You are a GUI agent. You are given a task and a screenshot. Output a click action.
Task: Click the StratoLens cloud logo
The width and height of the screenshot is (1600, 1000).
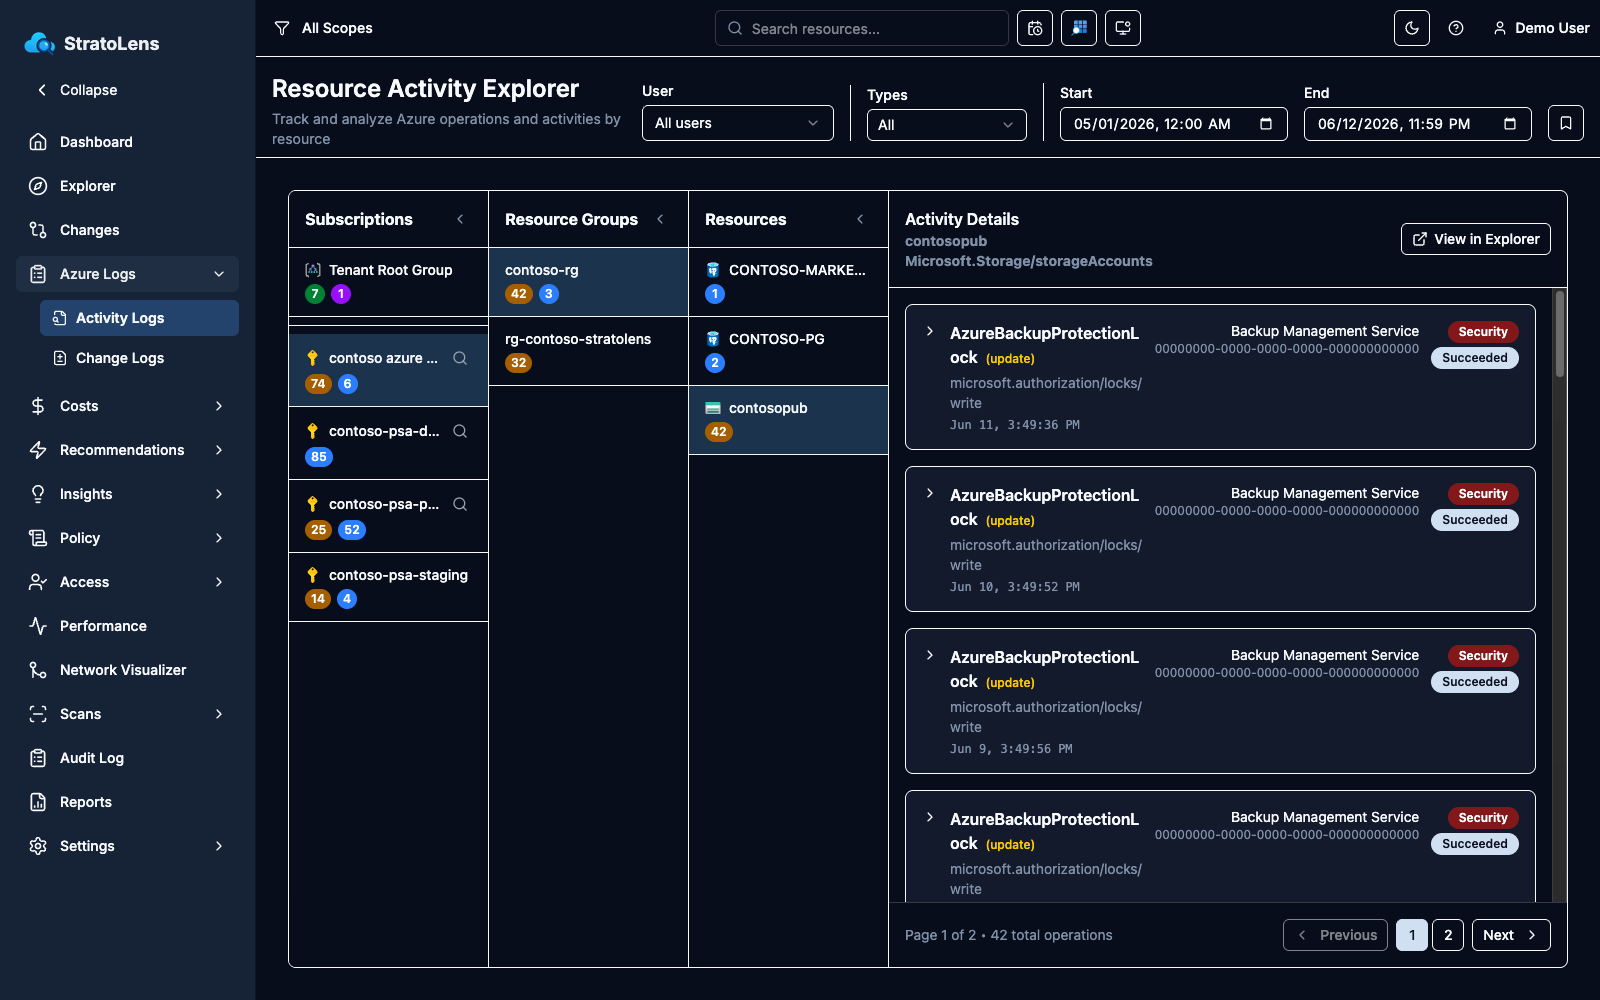40,43
